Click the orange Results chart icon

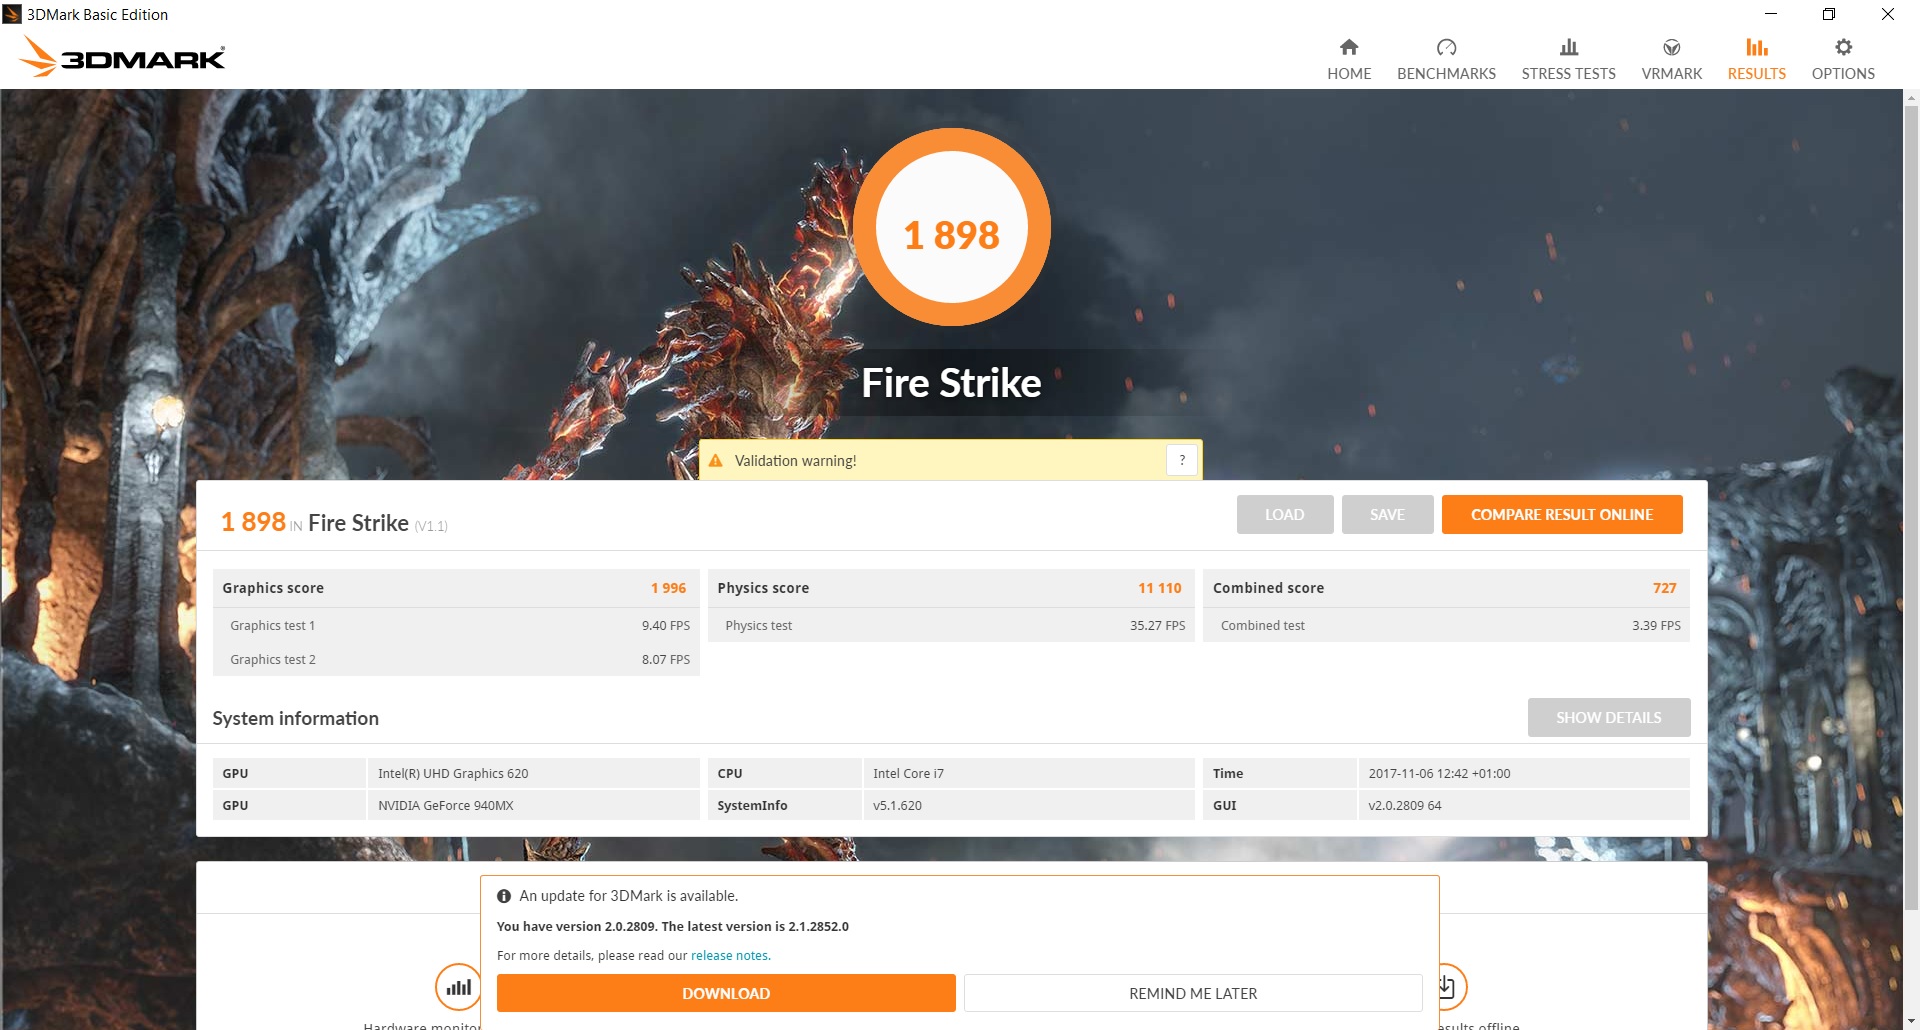point(1756,47)
